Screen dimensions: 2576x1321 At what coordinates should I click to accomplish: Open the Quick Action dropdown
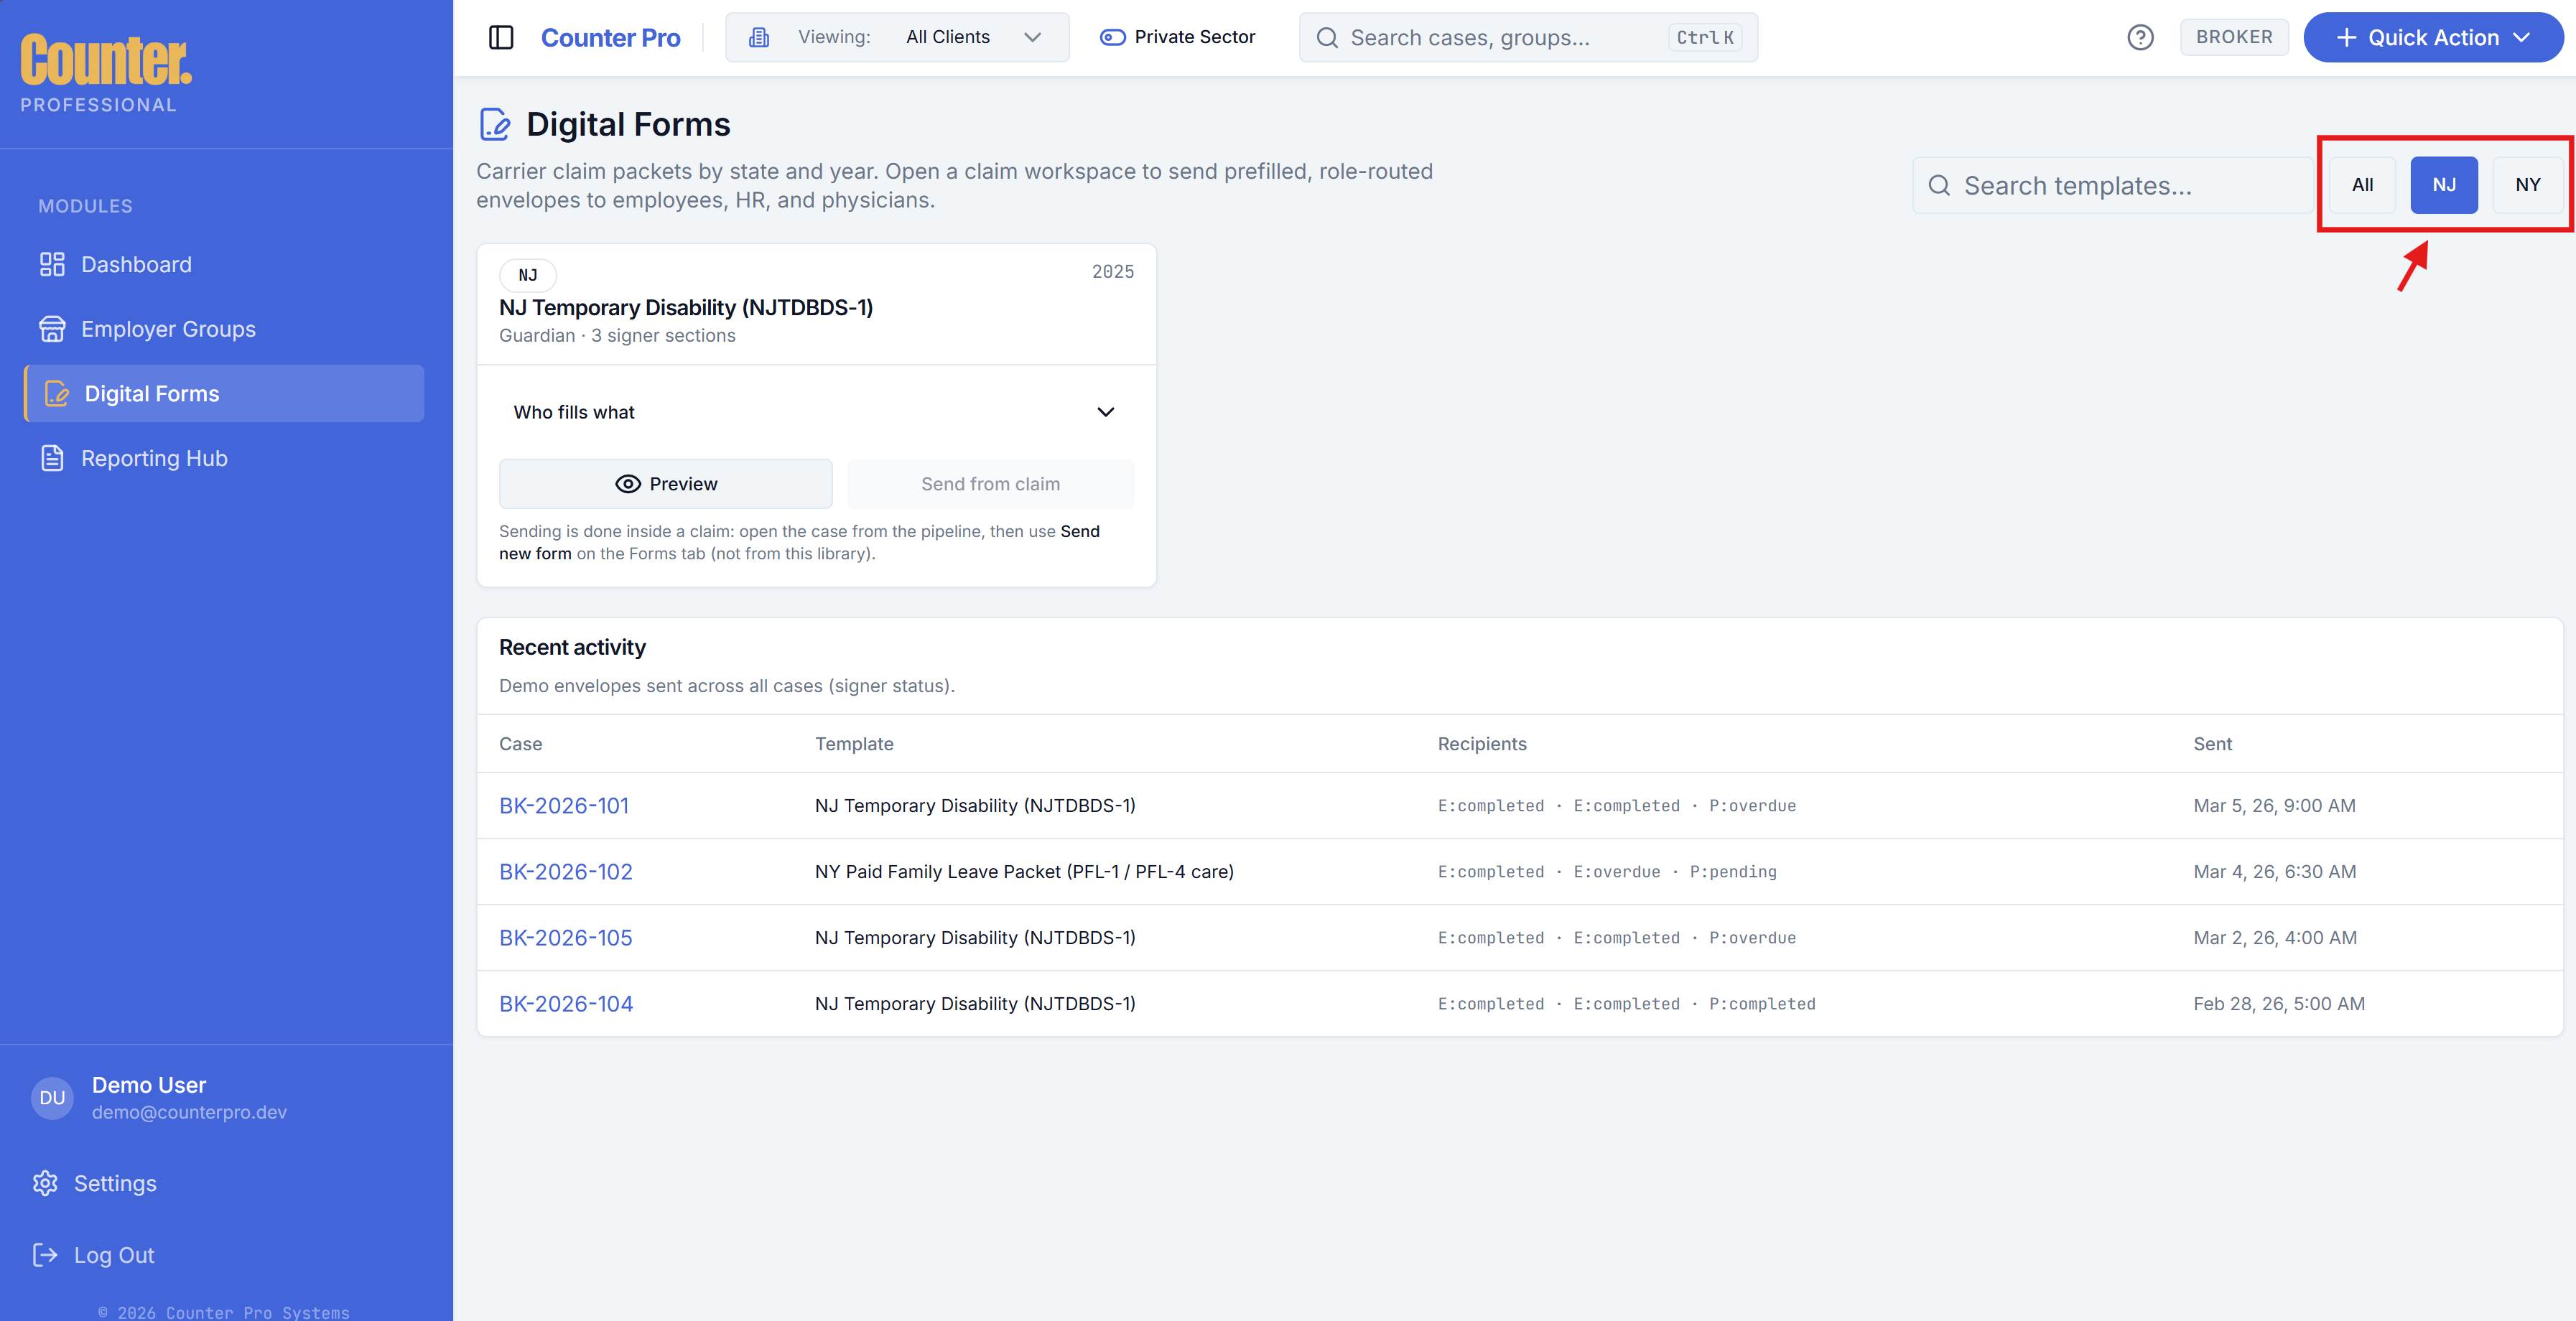(x=2433, y=37)
